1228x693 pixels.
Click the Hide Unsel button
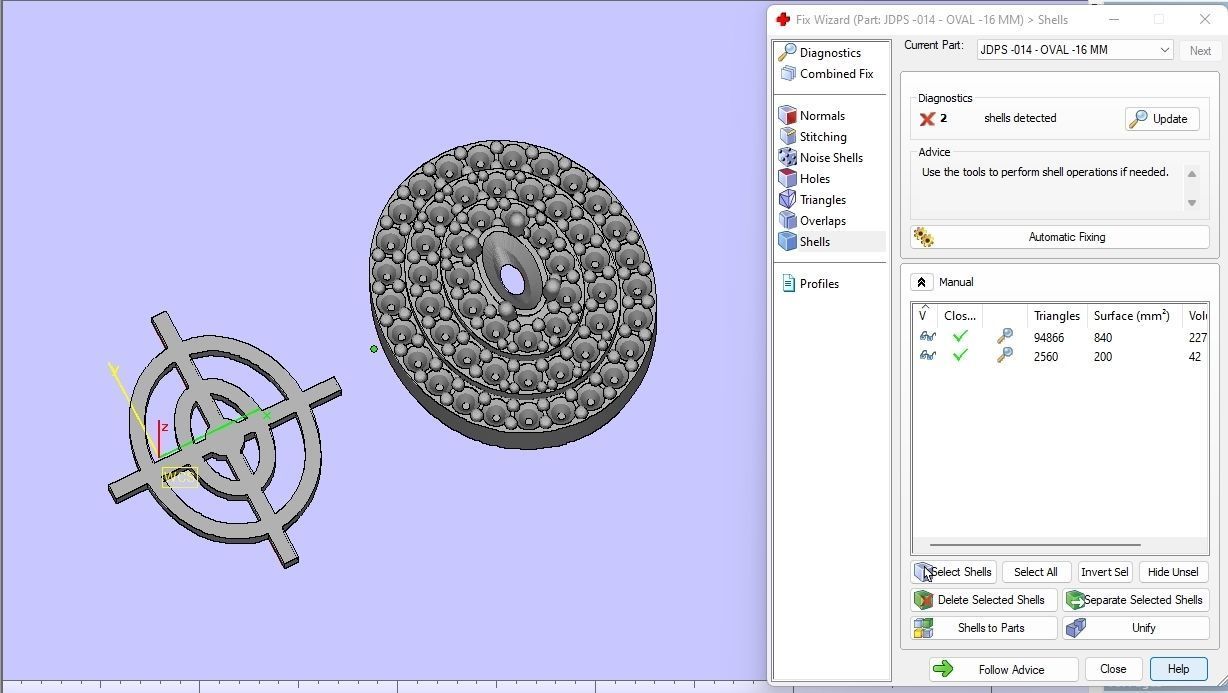(1173, 572)
